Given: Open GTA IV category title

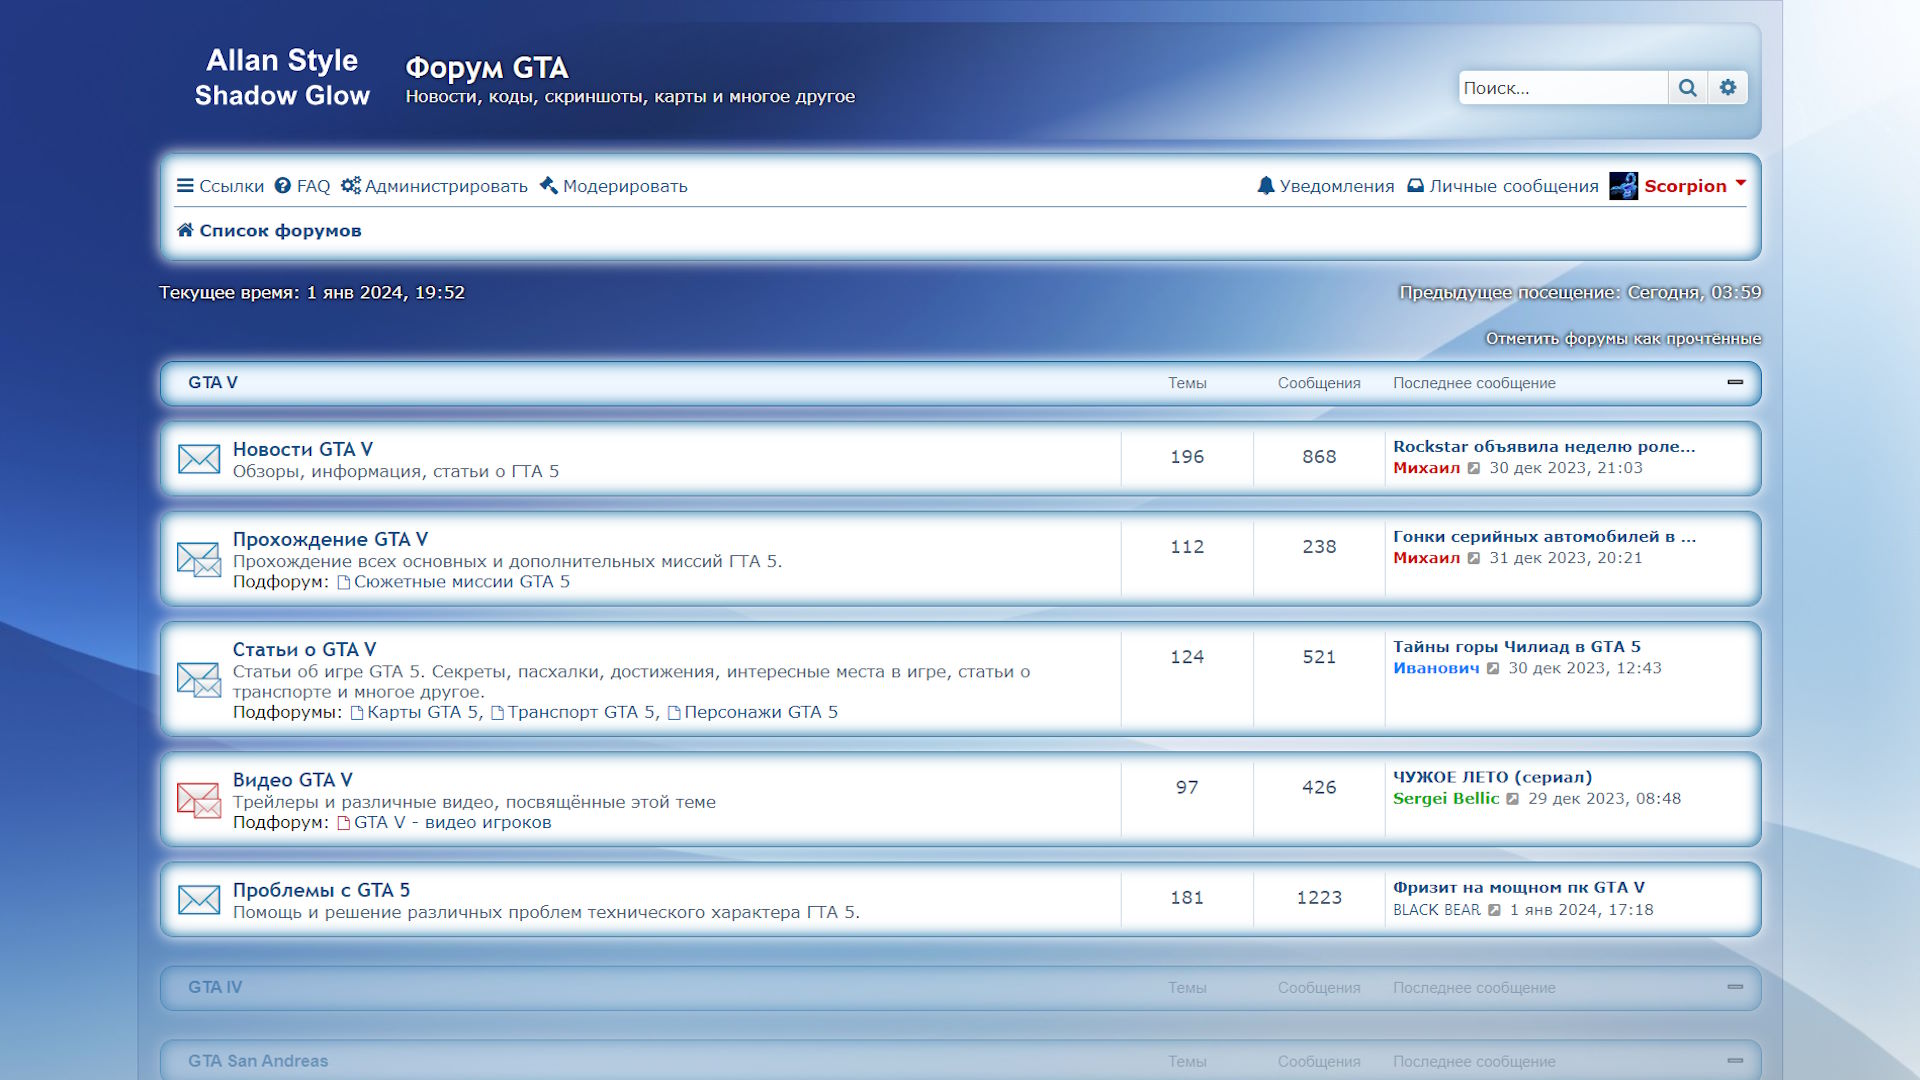Looking at the screenshot, I should 215,987.
